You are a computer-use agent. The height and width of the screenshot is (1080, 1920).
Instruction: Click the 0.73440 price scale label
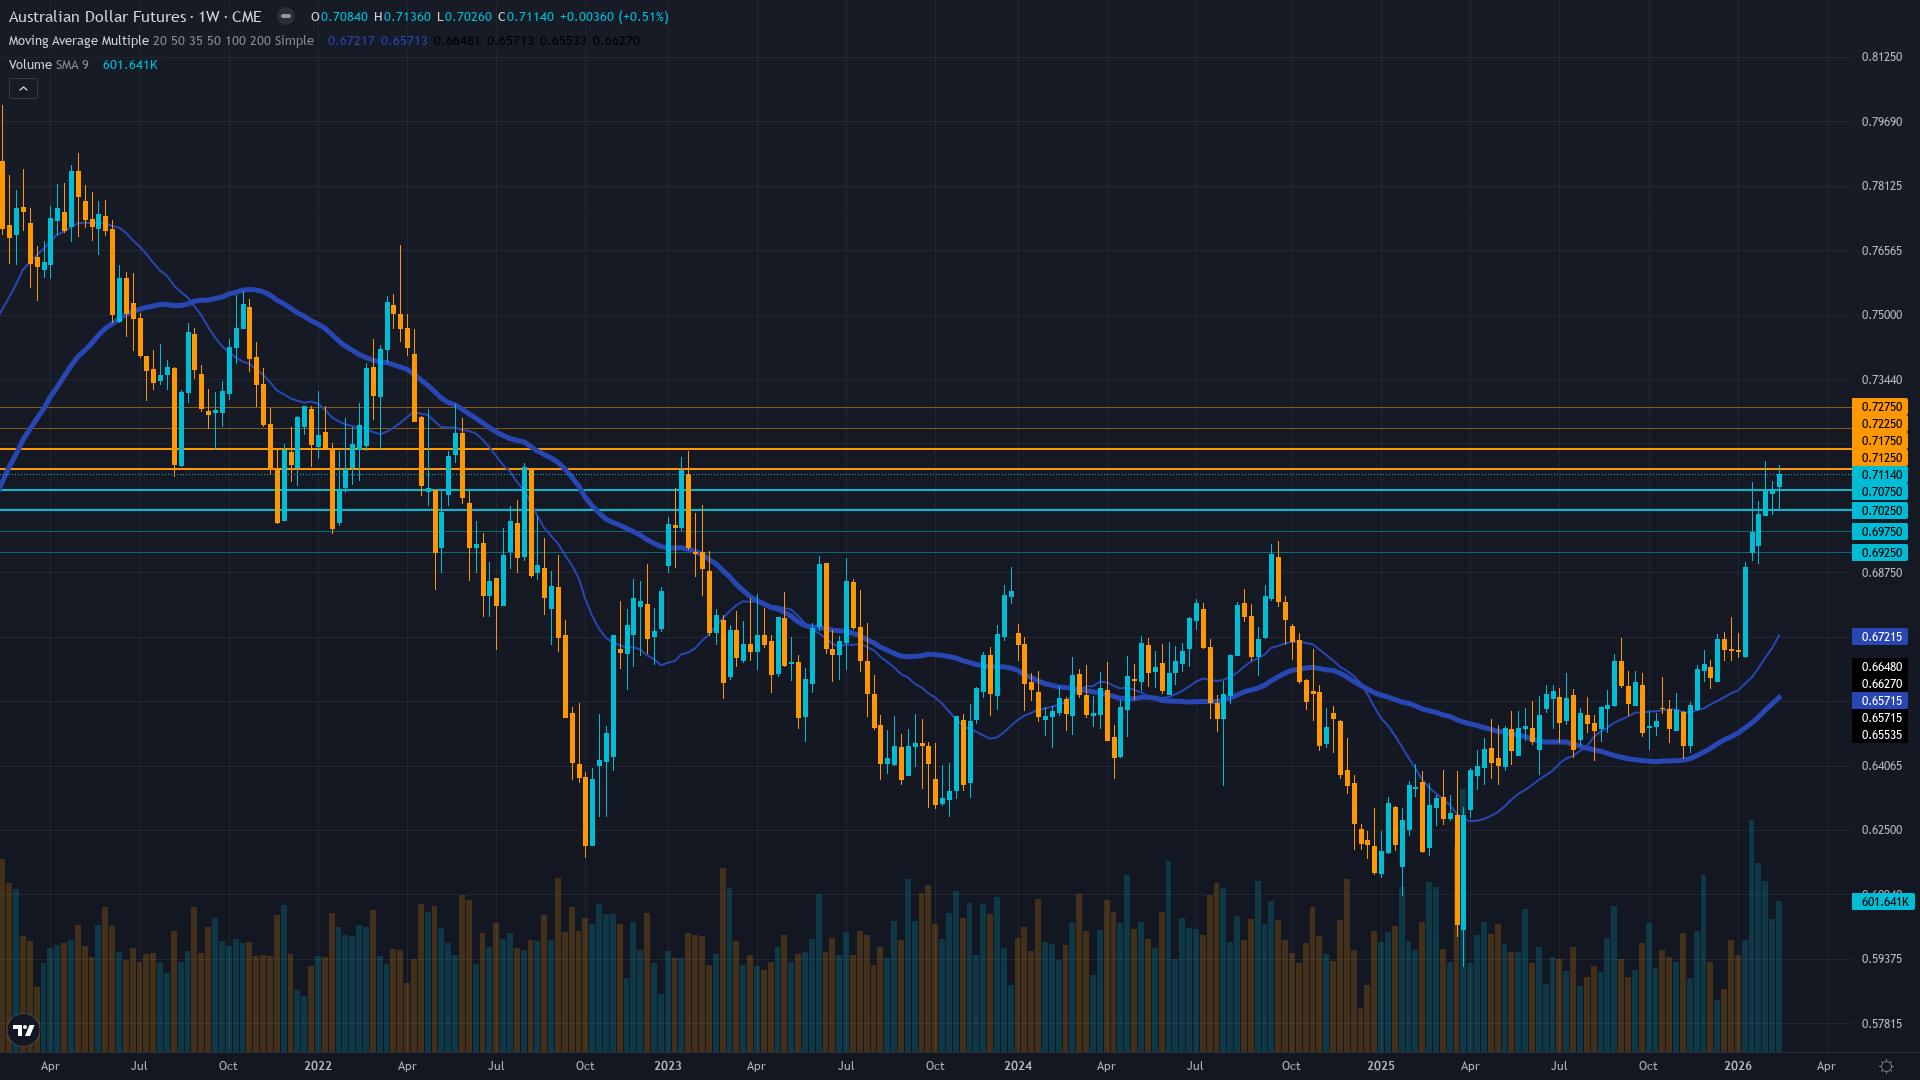pyautogui.click(x=1881, y=380)
